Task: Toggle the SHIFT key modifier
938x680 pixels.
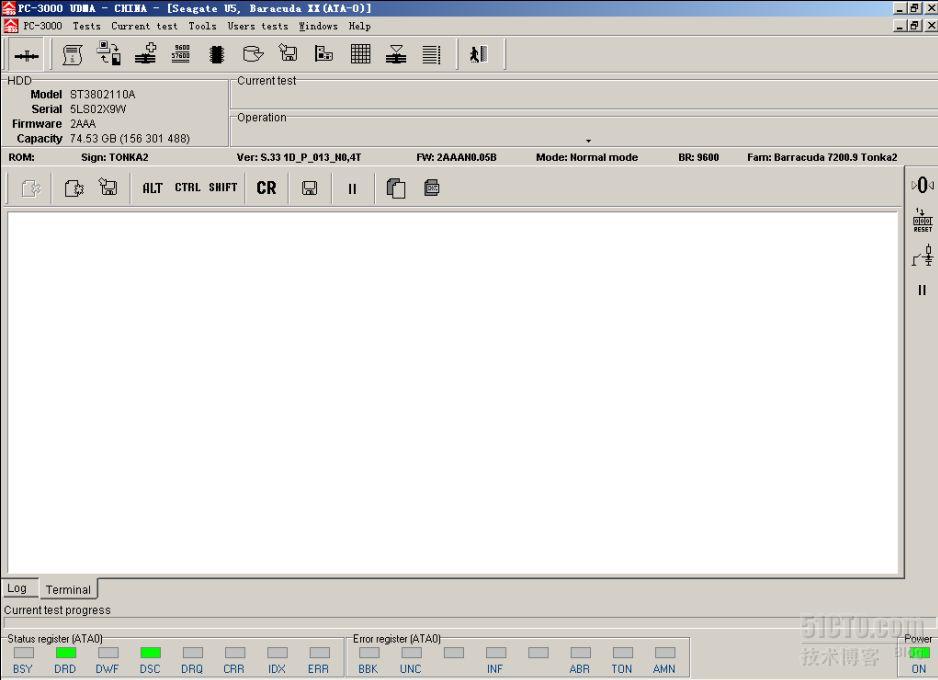Action: pyautogui.click(x=223, y=188)
